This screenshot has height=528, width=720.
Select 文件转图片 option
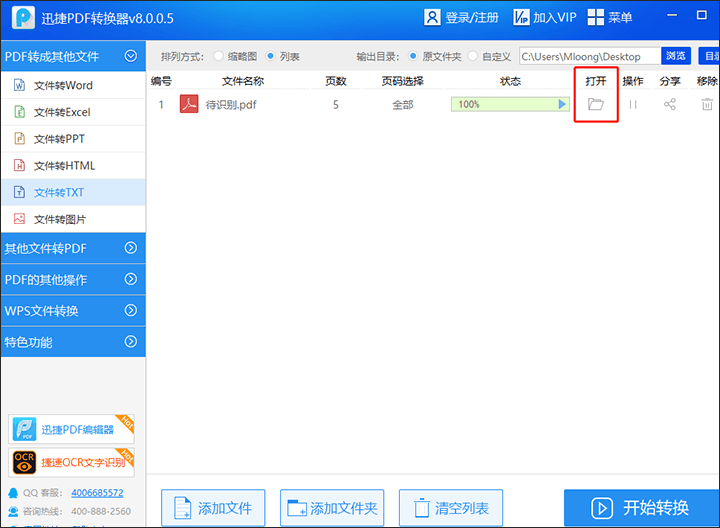[x=73, y=219]
